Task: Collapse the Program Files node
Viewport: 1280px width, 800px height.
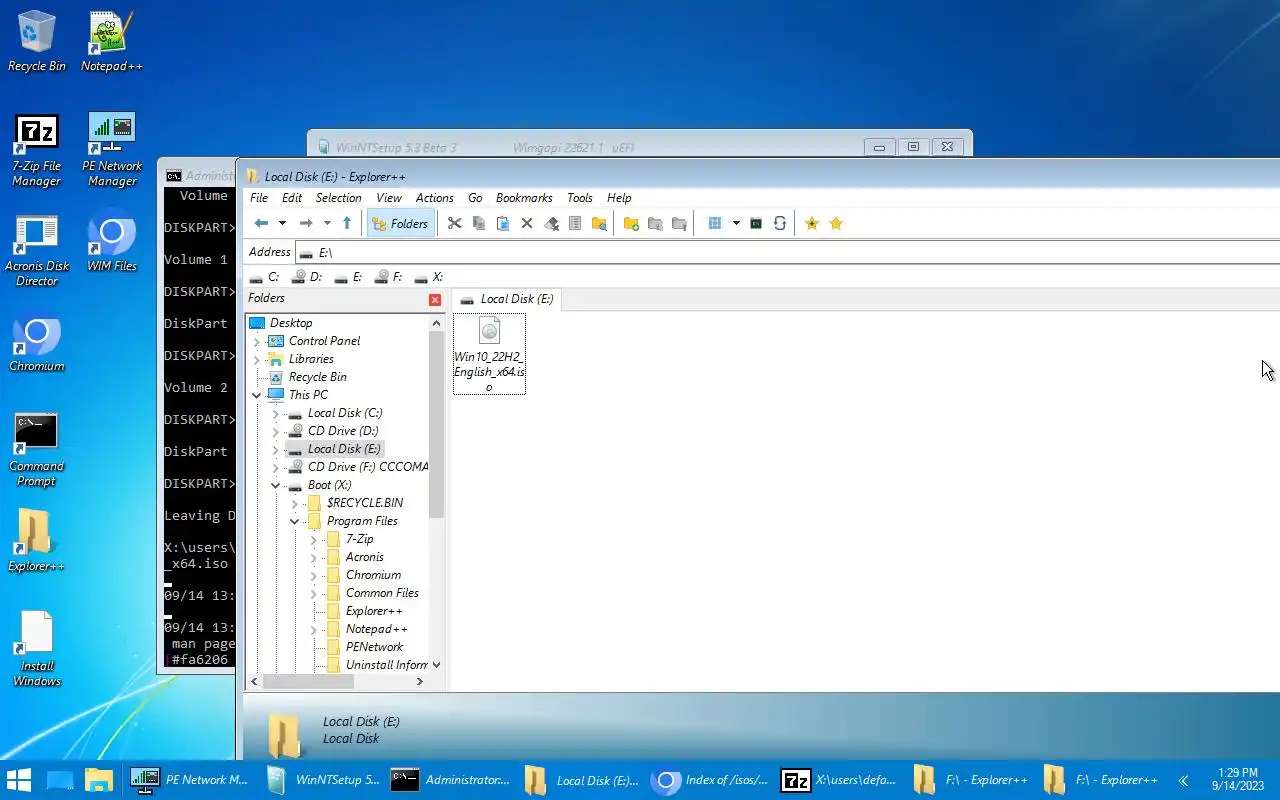Action: click(x=295, y=522)
